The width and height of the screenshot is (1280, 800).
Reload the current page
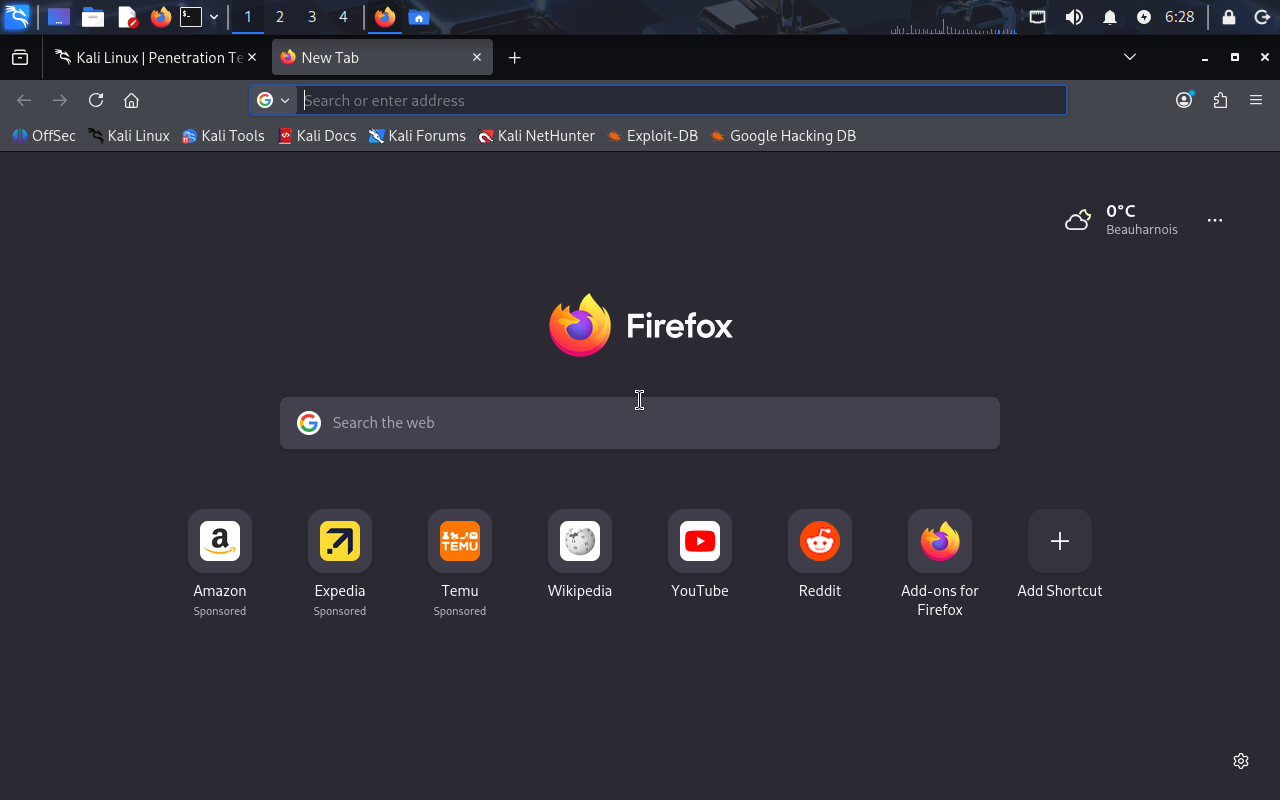tap(96, 100)
